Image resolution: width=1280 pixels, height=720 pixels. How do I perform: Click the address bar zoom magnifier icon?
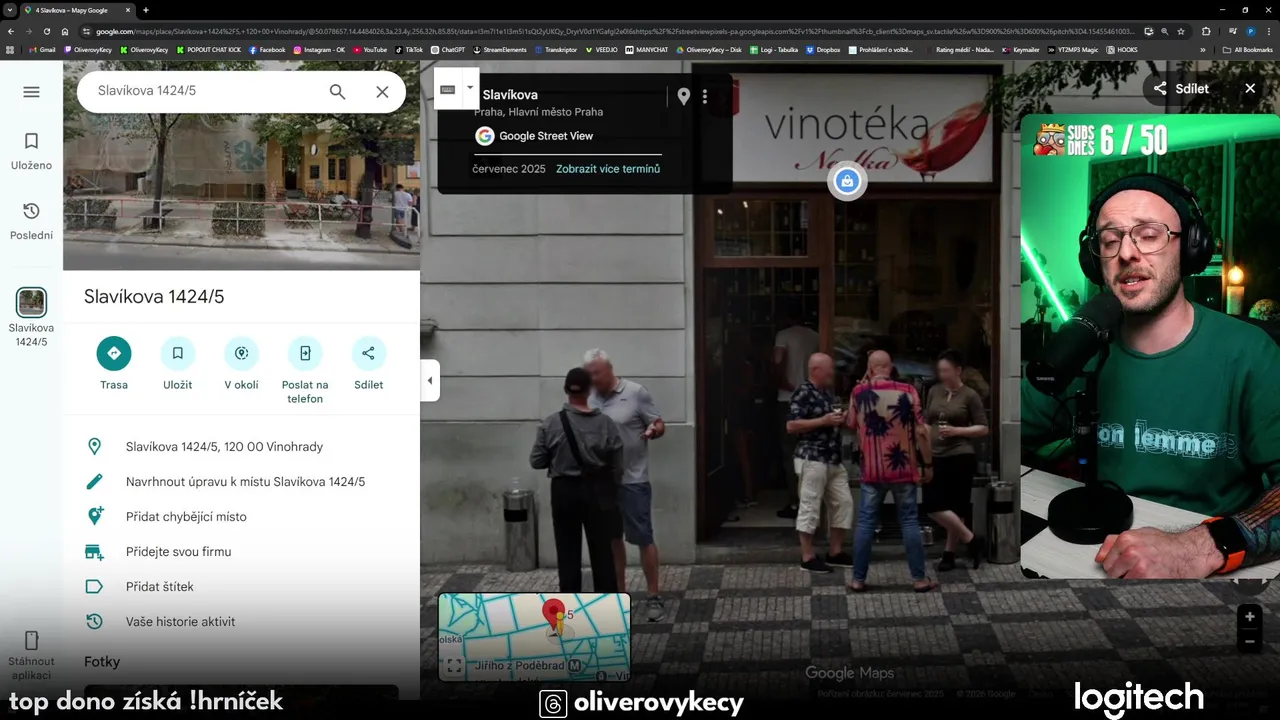(x=1164, y=31)
